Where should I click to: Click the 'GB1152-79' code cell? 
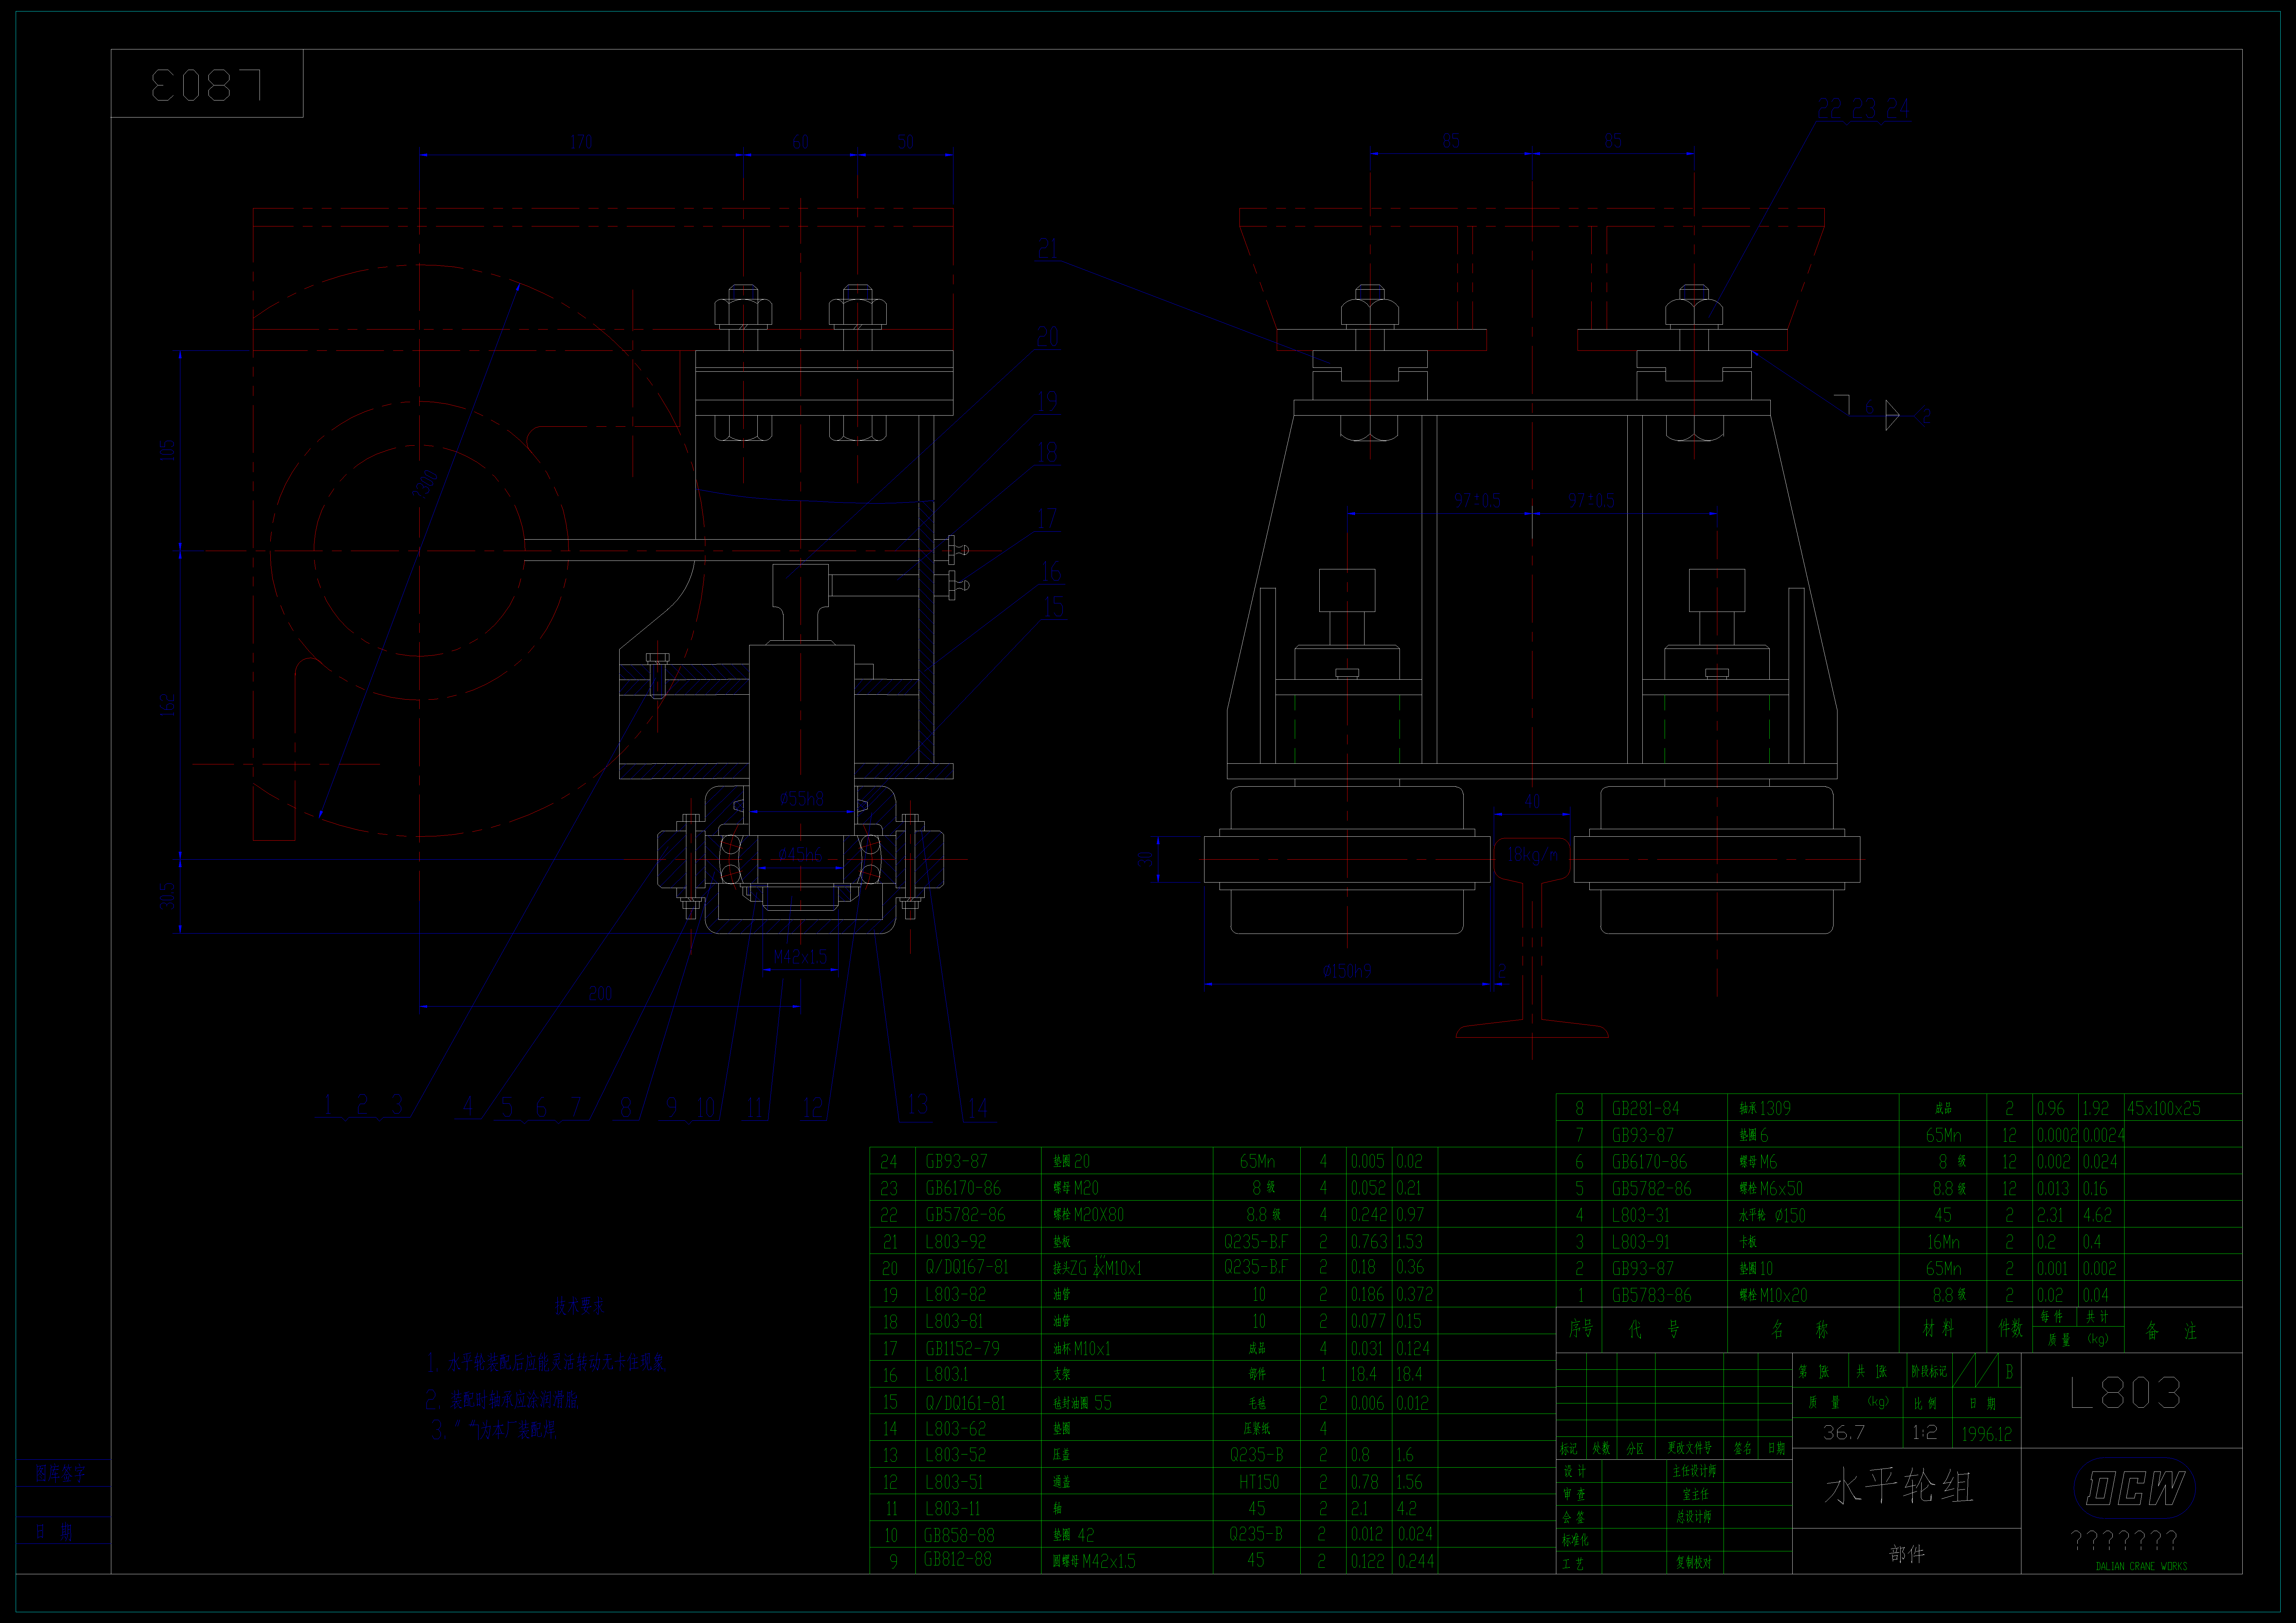pos(962,1348)
